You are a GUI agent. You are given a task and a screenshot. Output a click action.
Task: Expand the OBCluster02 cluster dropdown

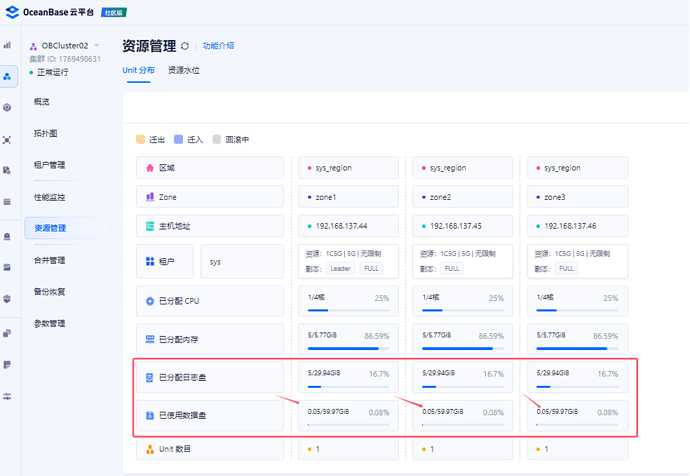[x=97, y=46]
